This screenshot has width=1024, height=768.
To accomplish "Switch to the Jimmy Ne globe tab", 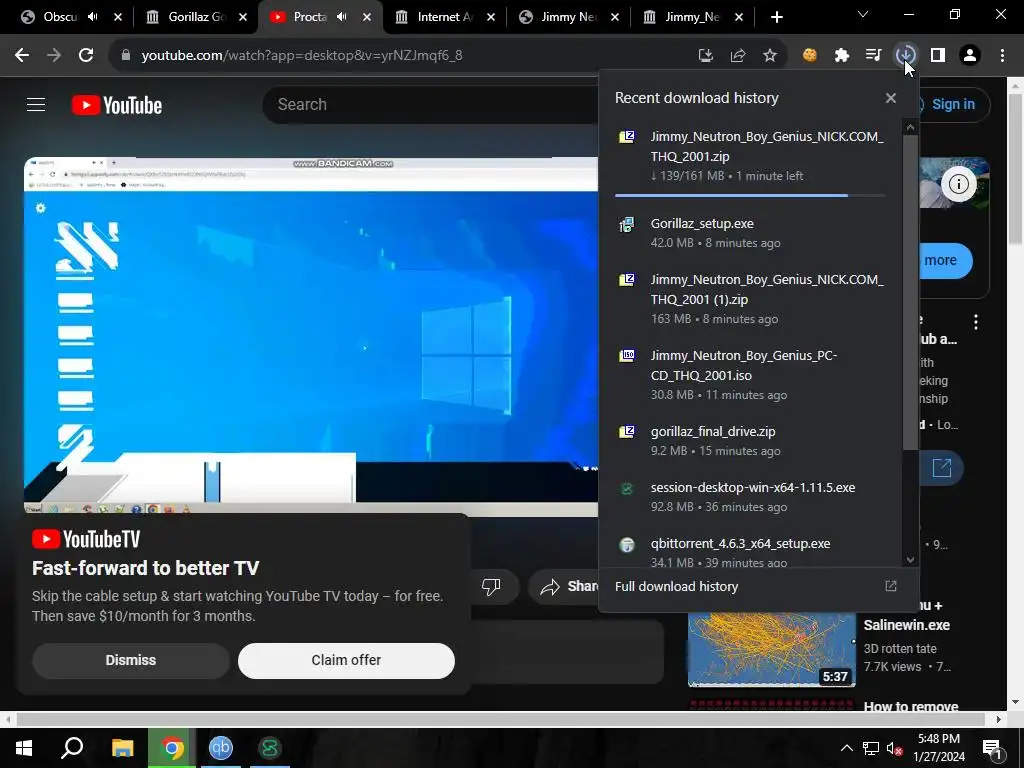I will coord(568,17).
